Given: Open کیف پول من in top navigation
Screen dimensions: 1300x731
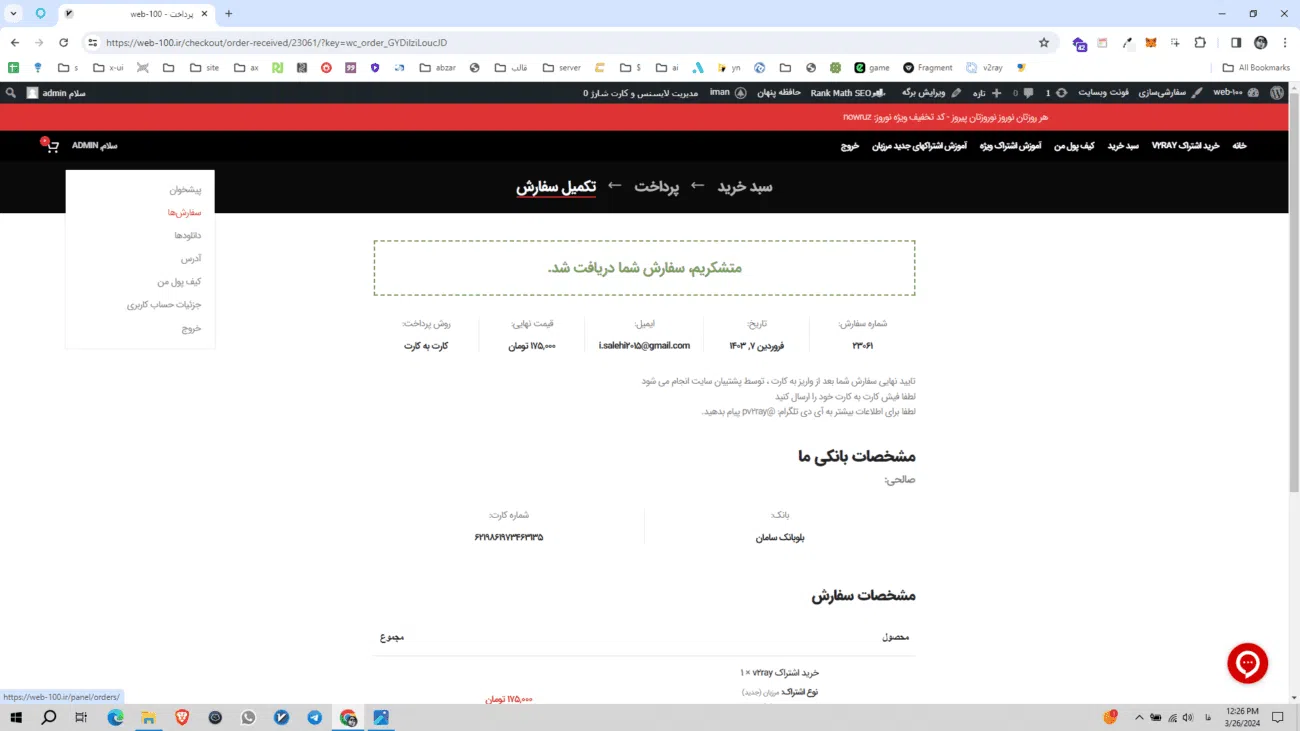Looking at the screenshot, I should [x=1074, y=146].
